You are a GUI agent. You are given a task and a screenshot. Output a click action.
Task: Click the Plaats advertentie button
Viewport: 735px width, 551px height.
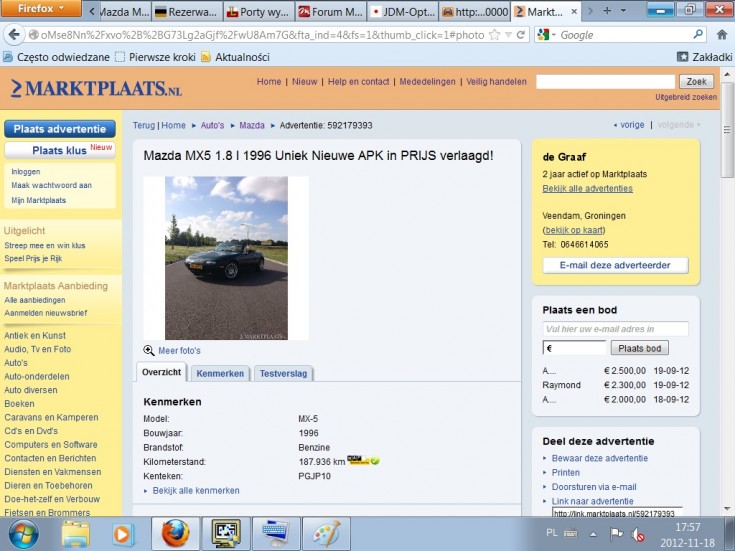coord(60,129)
